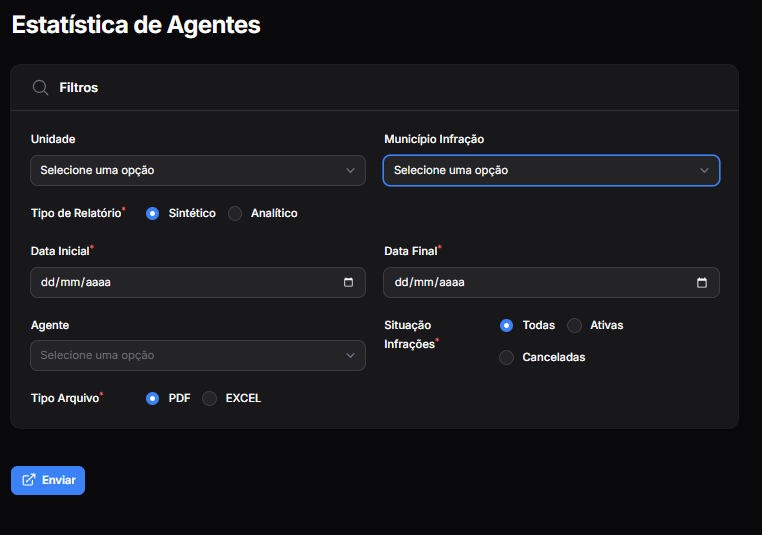Screen dimensions: 762x535
Task: Open the Agente selection dropdown
Action: 197,355
